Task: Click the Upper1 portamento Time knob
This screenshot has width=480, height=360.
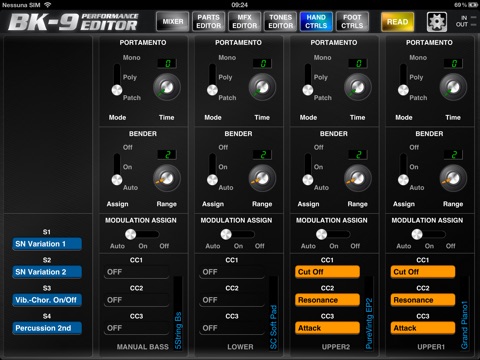Action: 453,87
